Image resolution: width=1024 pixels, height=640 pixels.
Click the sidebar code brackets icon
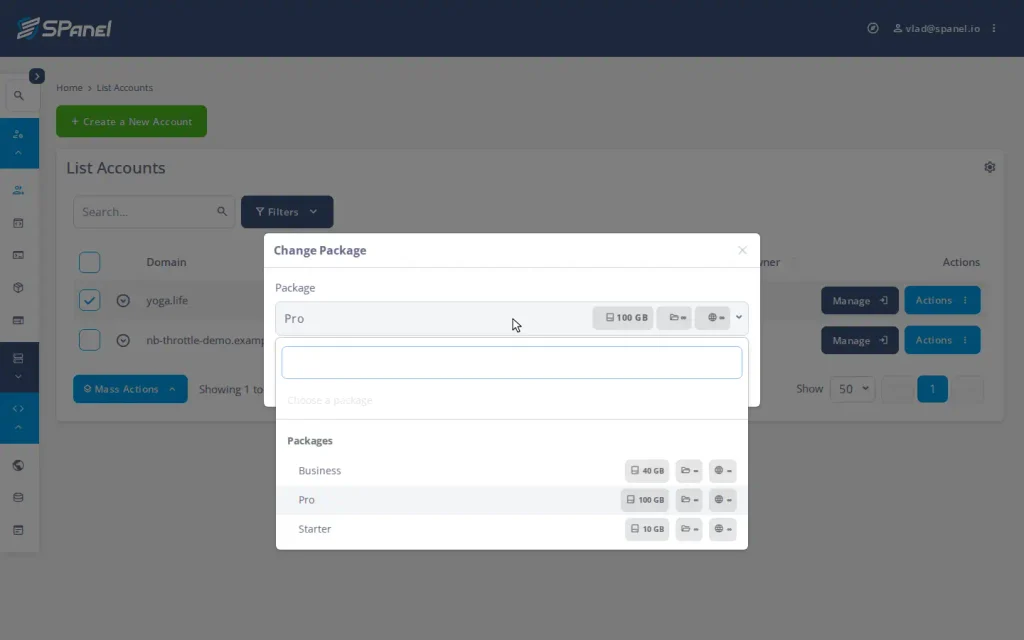click(18, 409)
